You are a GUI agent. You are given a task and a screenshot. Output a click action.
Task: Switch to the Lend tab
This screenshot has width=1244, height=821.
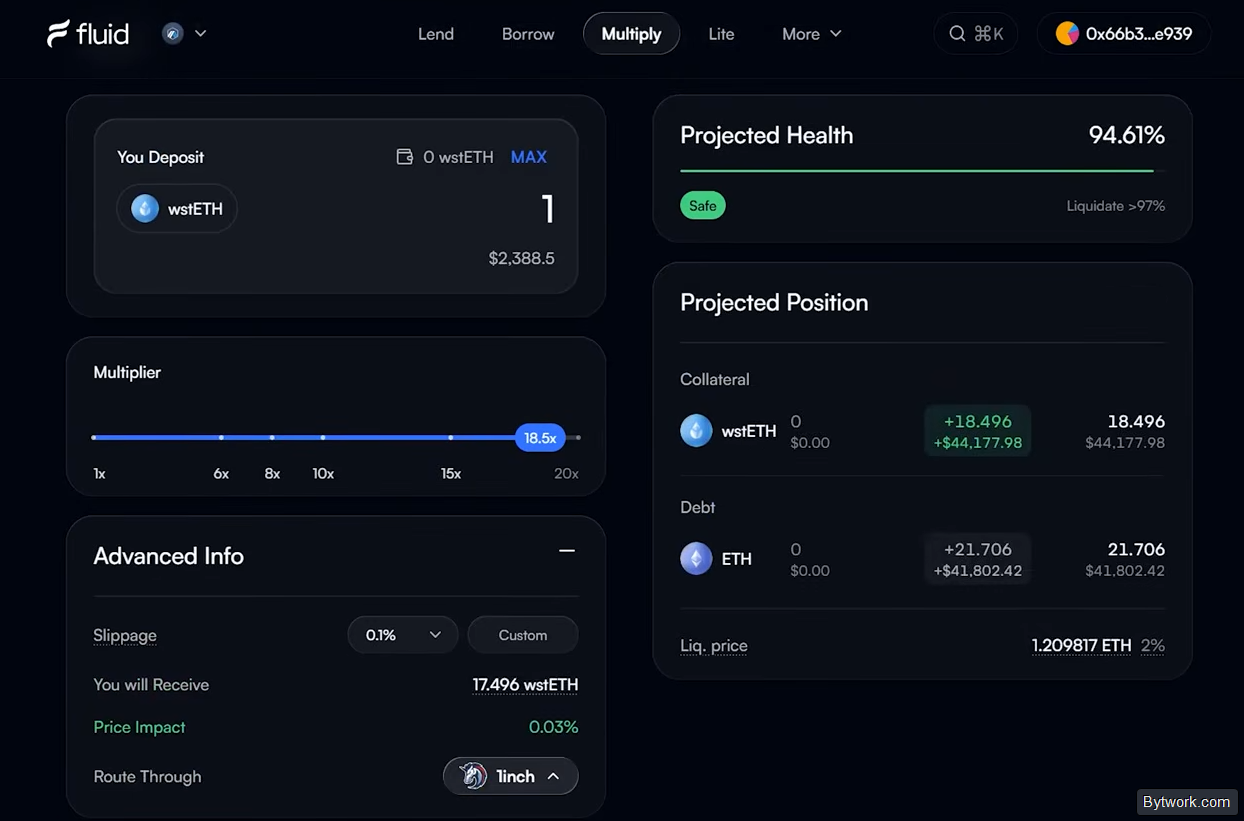tap(436, 34)
